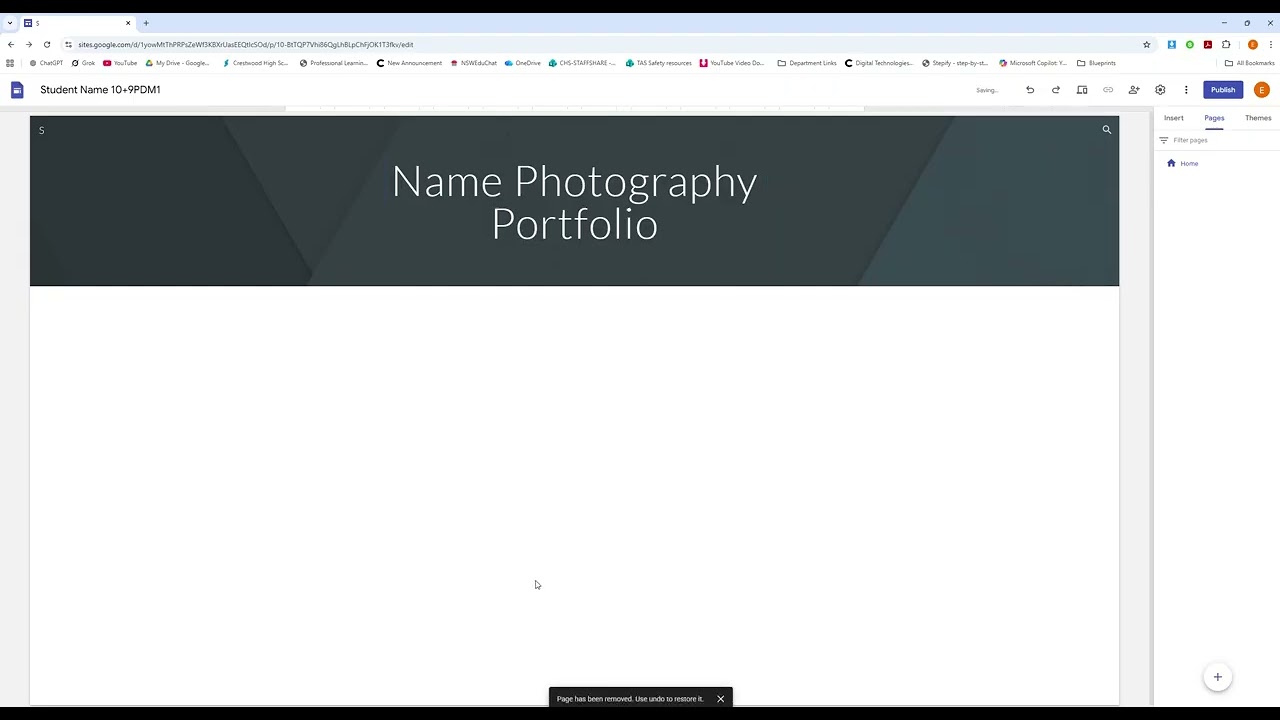Reload the browser page
This screenshot has height=720, width=1280.
pos(47,44)
